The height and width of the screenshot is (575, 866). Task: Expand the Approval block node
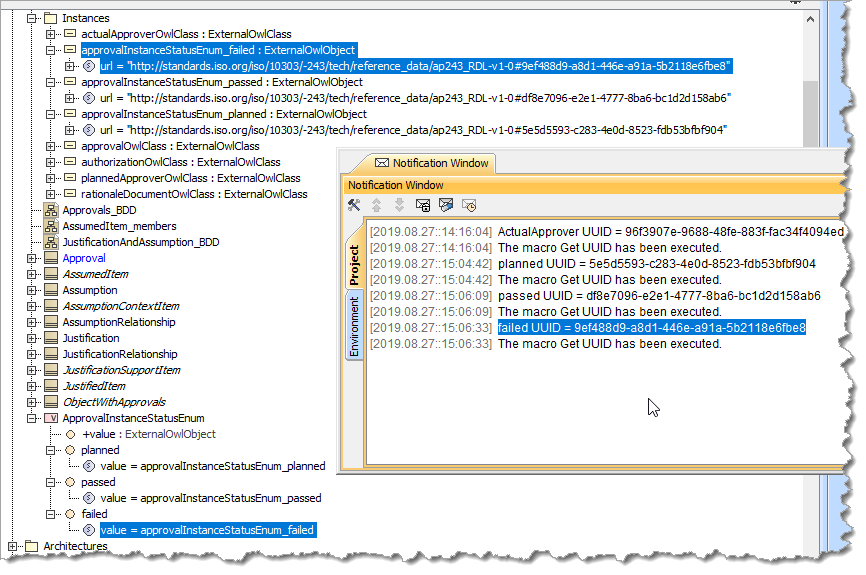coord(32,258)
